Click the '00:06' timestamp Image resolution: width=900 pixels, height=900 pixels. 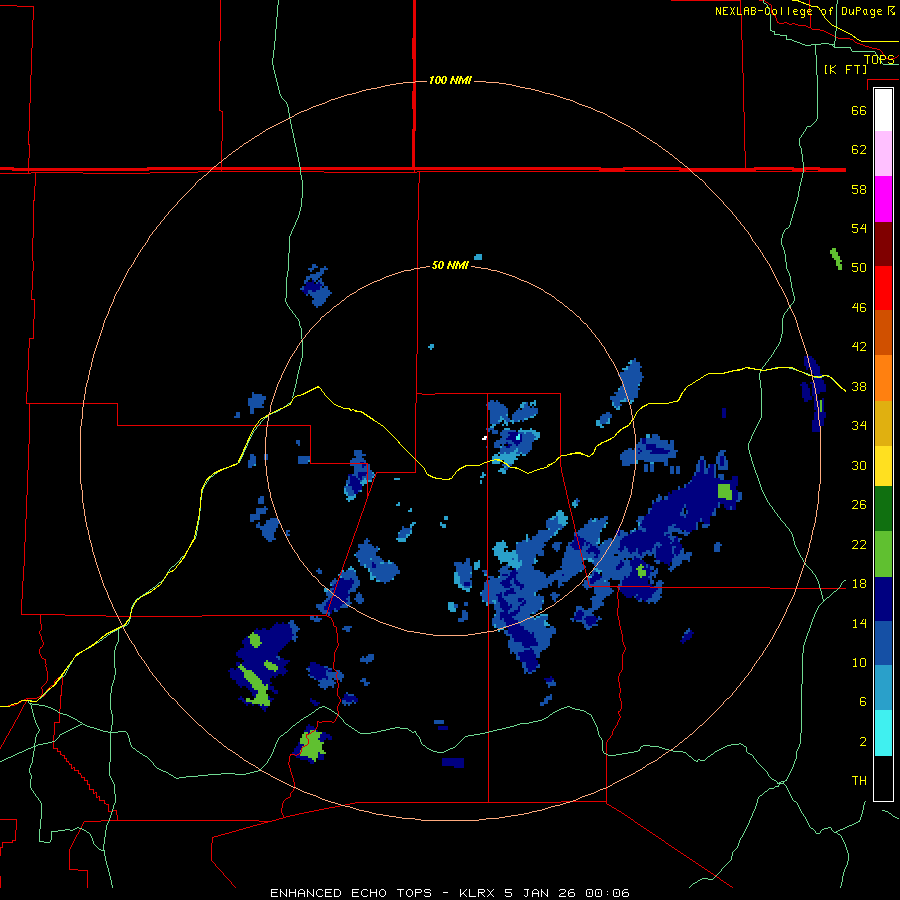pos(607,893)
